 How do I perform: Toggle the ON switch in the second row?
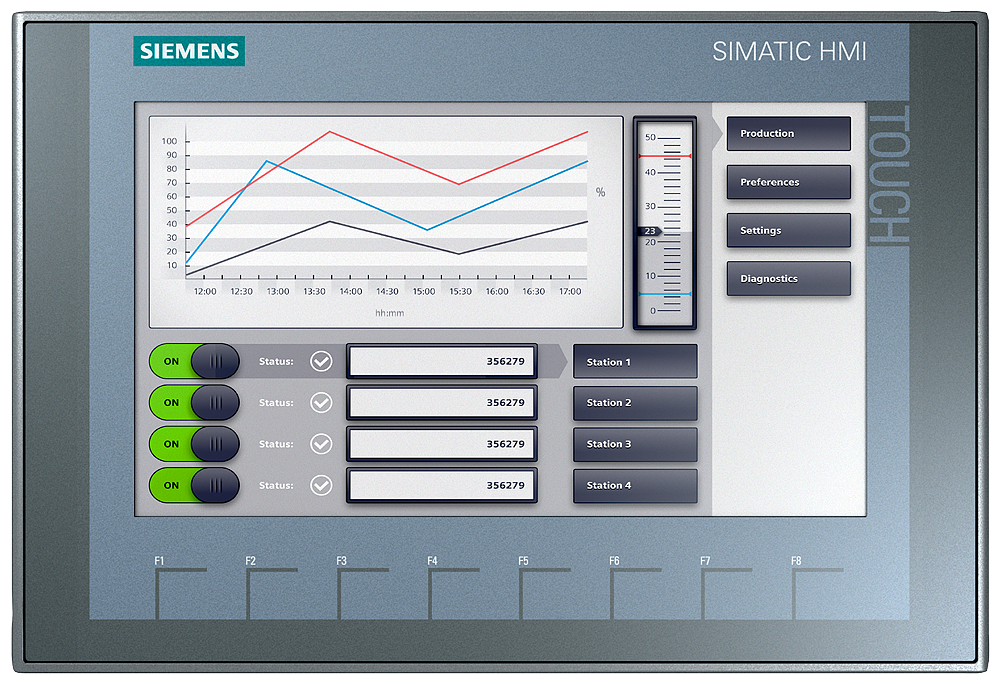(x=193, y=403)
